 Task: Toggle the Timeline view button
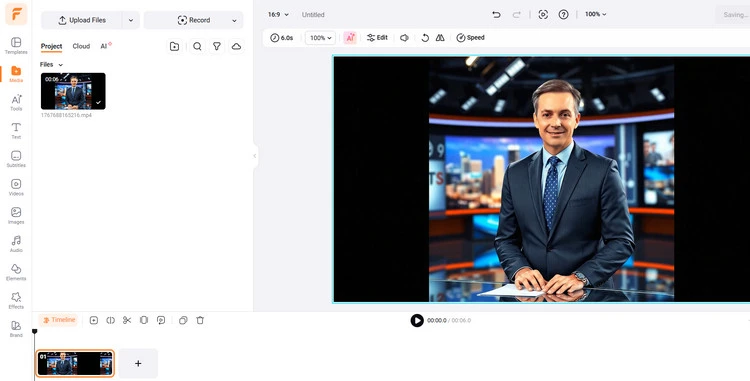click(x=58, y=320)
